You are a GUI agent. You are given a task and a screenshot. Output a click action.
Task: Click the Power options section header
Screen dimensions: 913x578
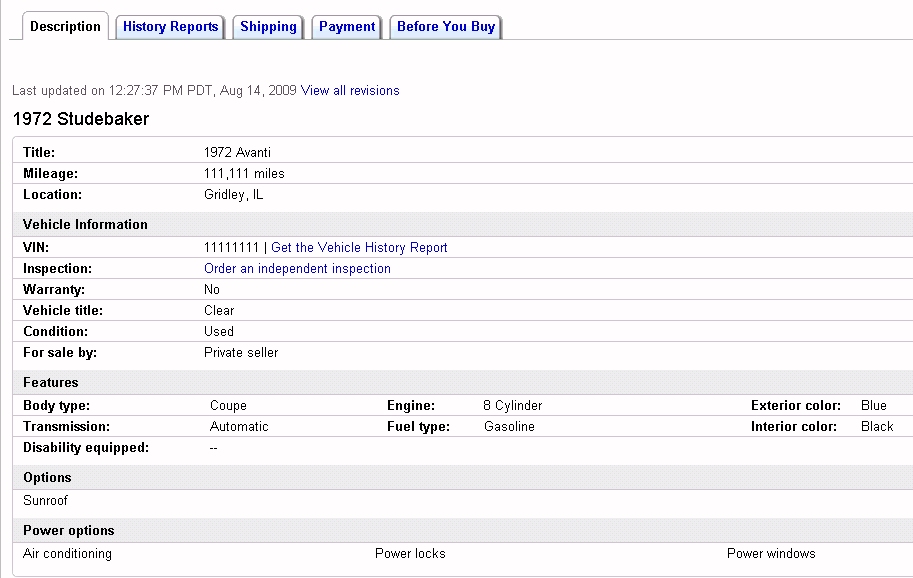coord(68,531)
